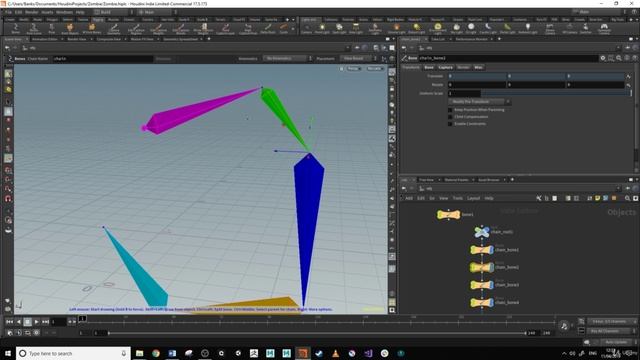Click scene view back navigation arrow

click(7, 48)
